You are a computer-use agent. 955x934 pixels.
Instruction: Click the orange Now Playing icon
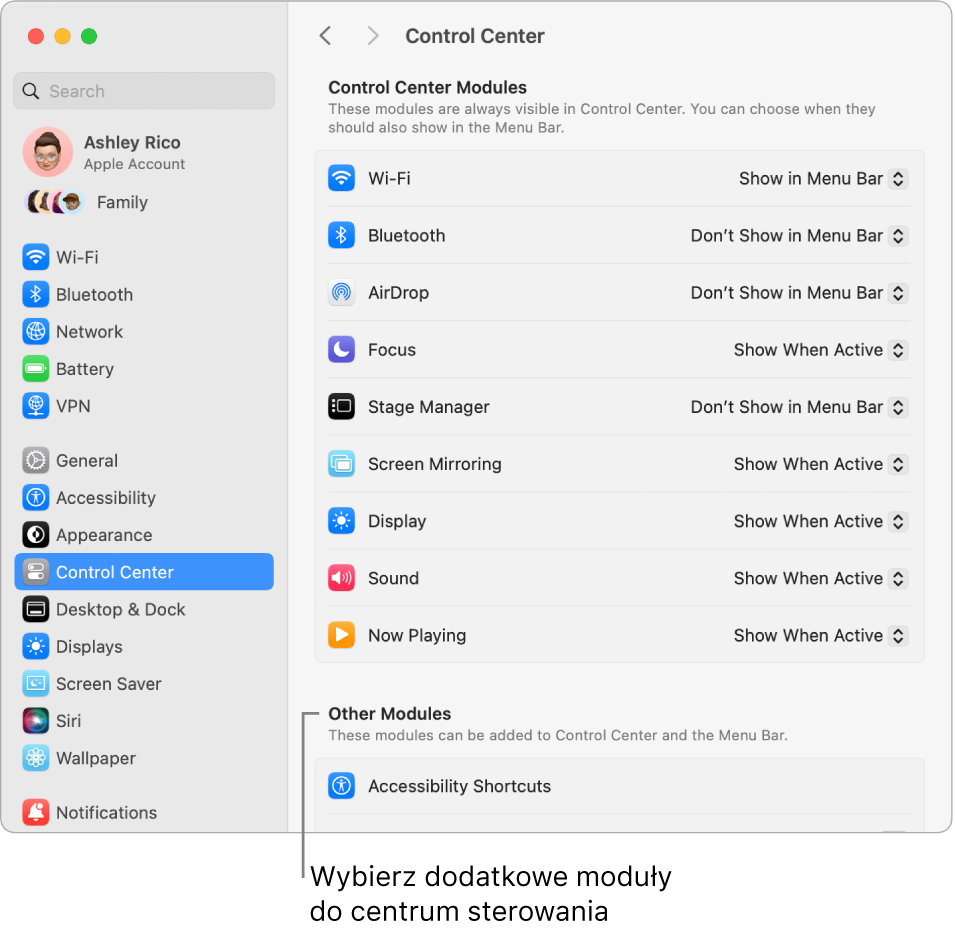tap(342, 635)
